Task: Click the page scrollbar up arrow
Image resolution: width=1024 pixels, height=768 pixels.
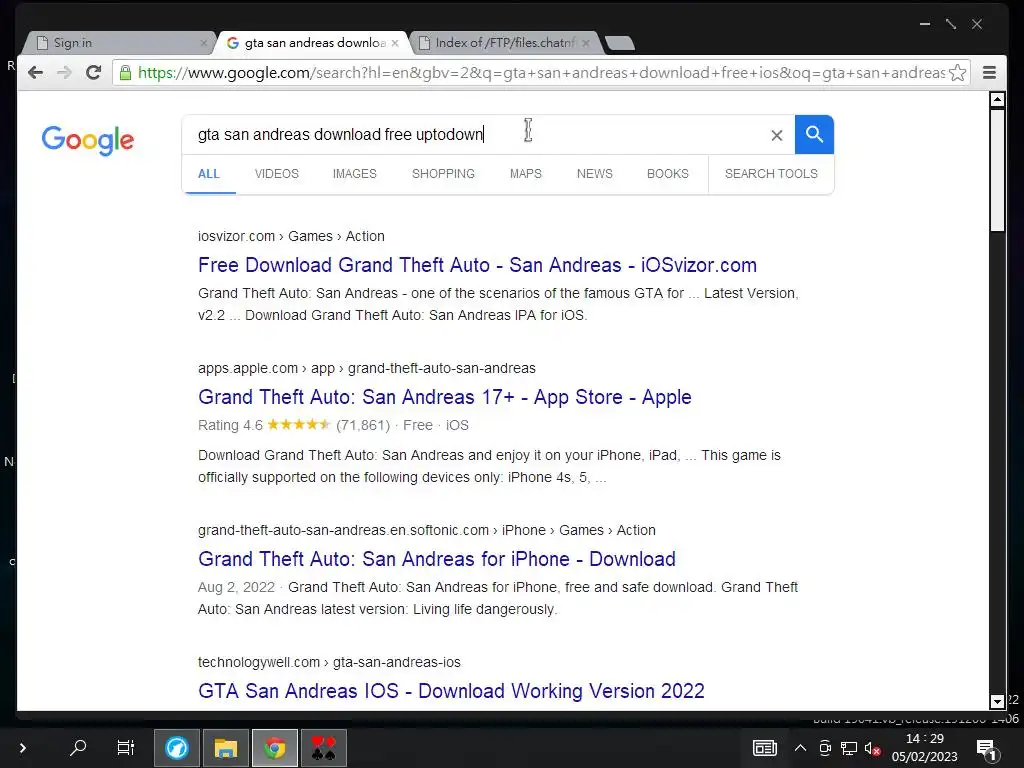Action: pyautogui.click(x=997, y=100)
